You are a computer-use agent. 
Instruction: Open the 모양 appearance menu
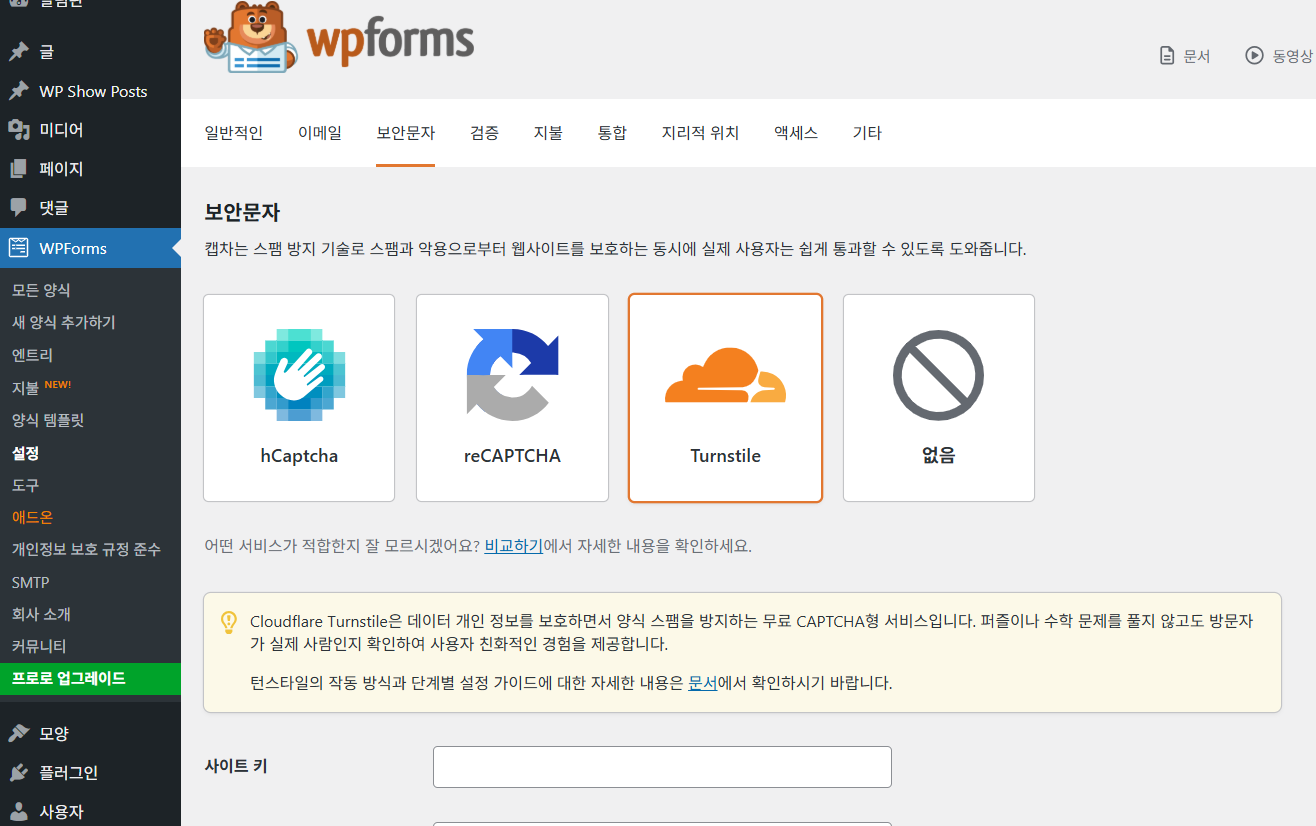point(90,733)
